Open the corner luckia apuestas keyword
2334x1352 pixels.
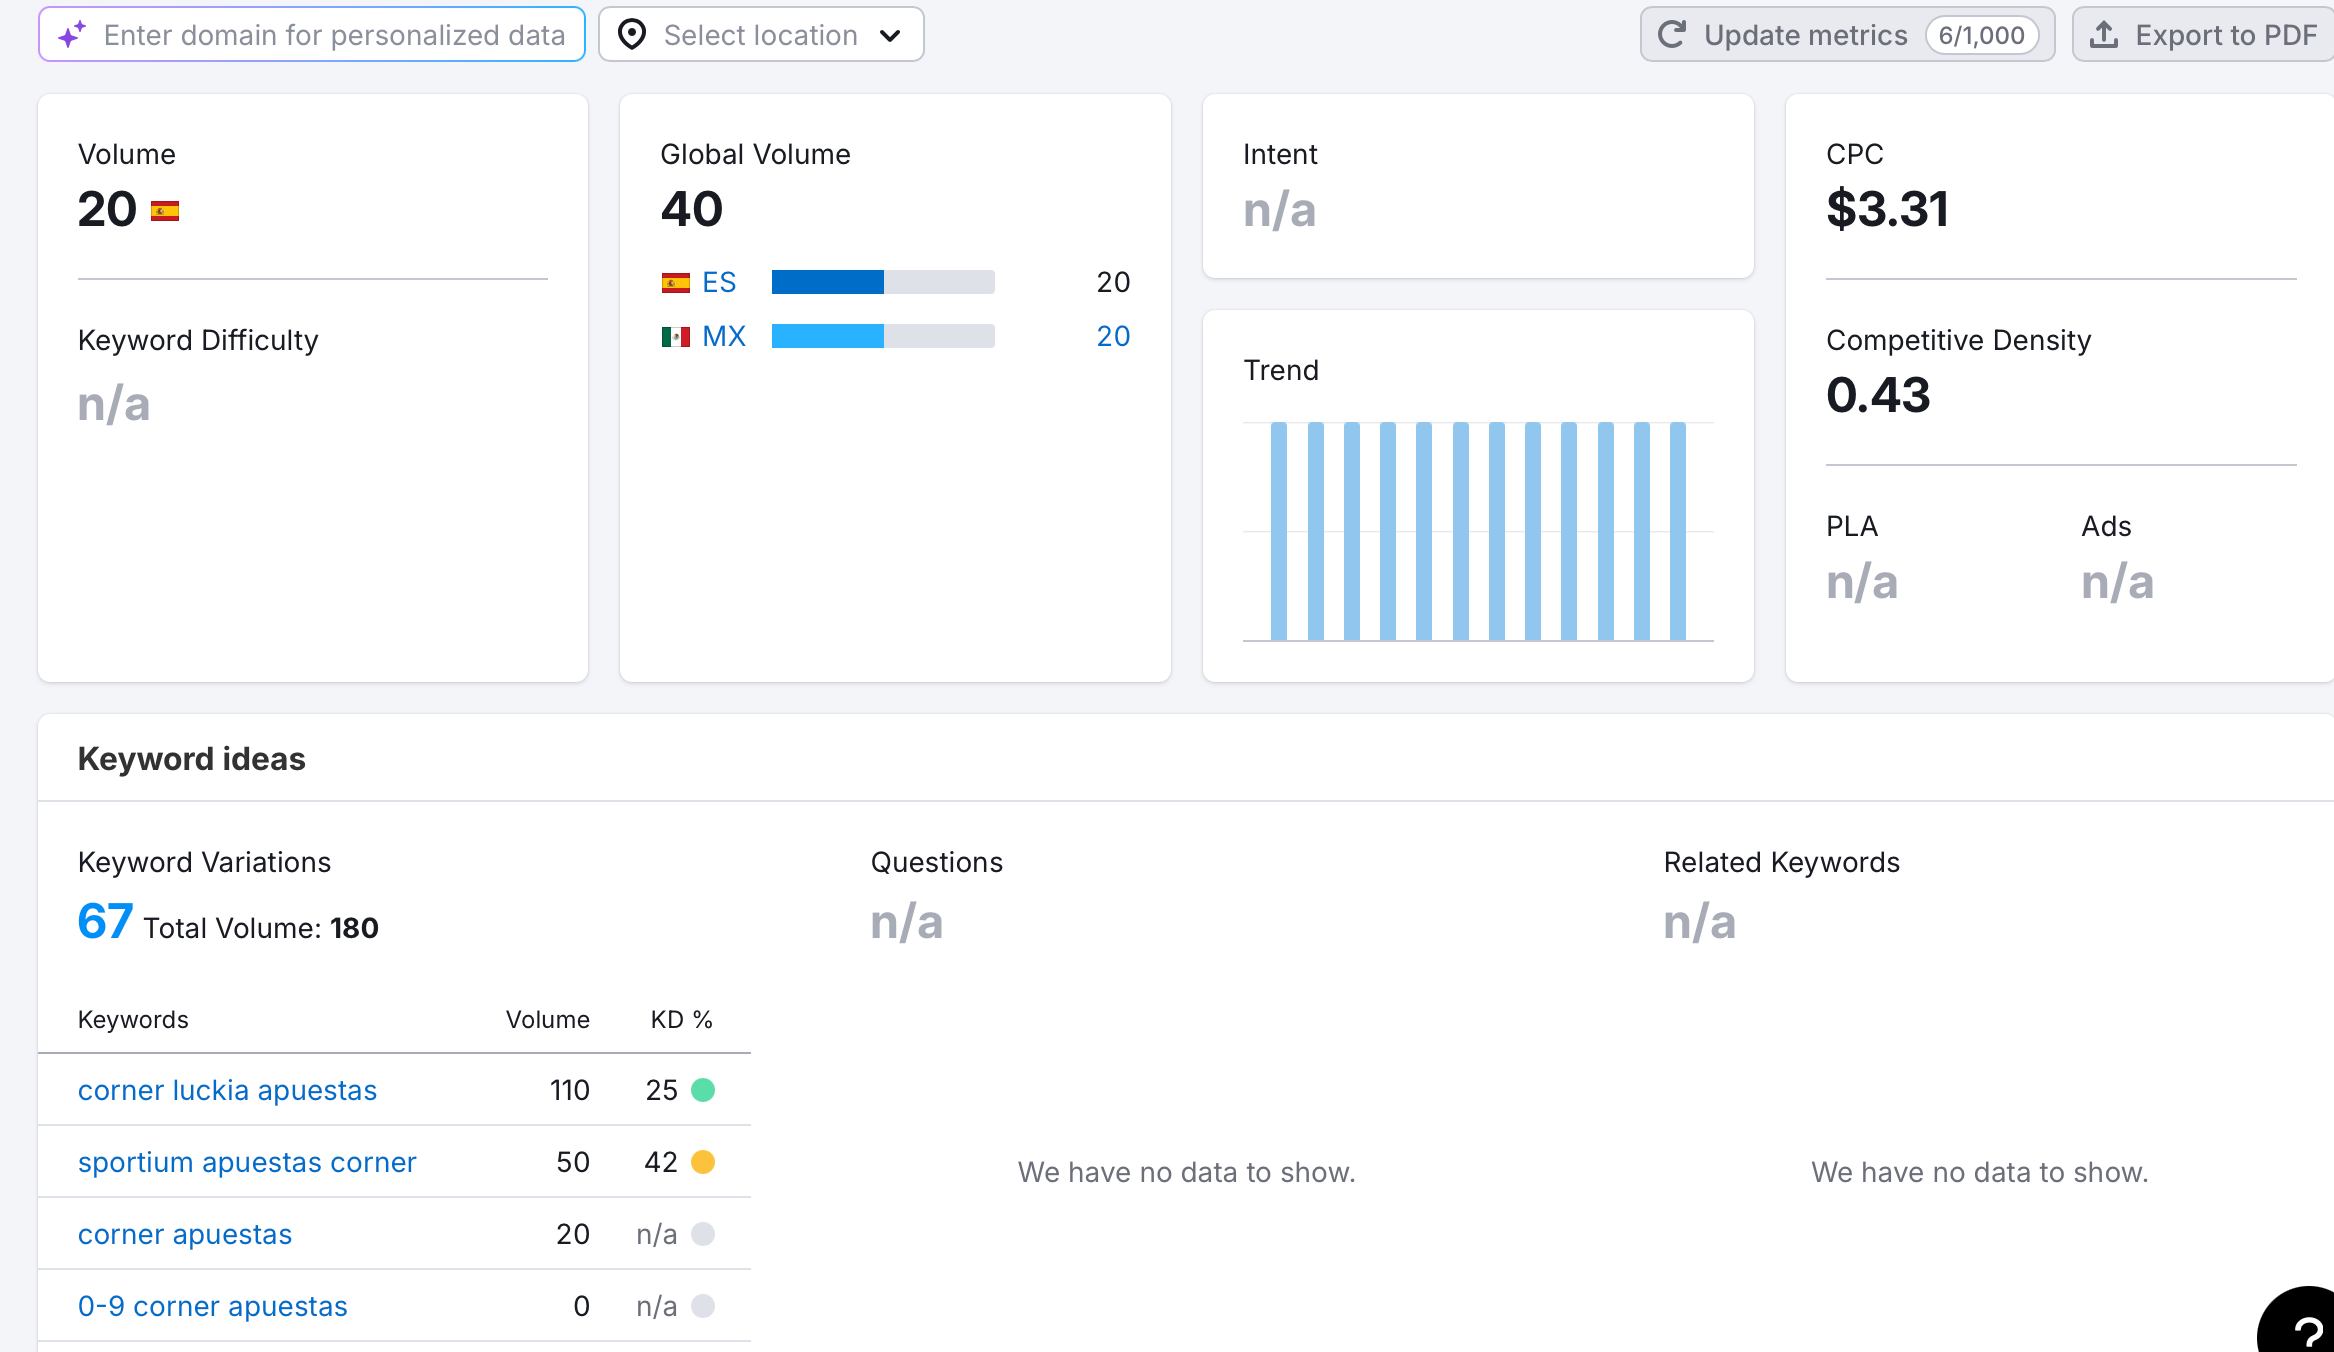click(227, 1090)
